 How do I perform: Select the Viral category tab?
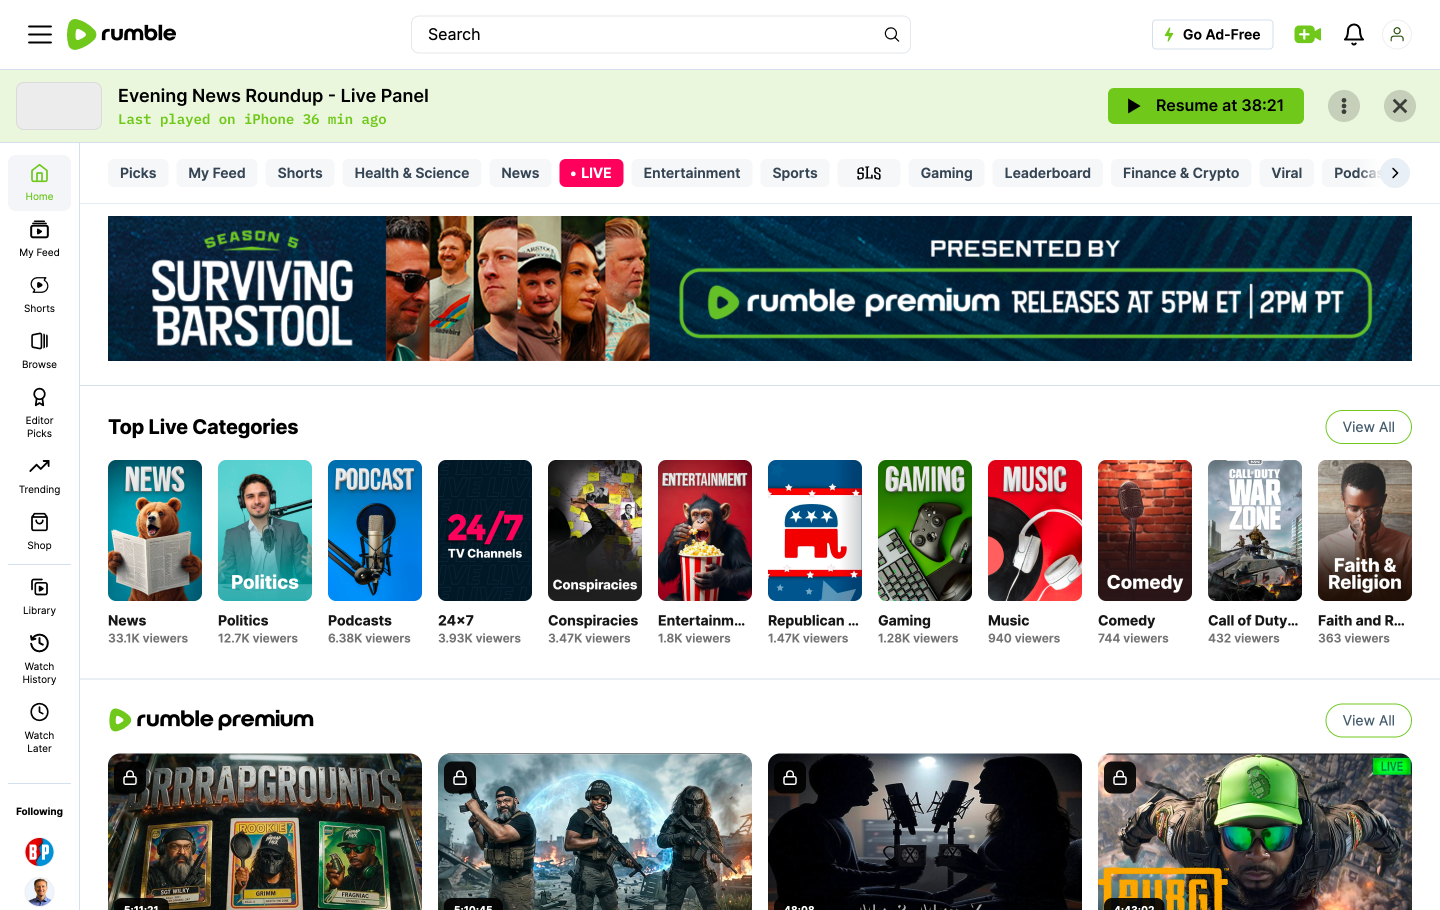tap(1287, 173)
